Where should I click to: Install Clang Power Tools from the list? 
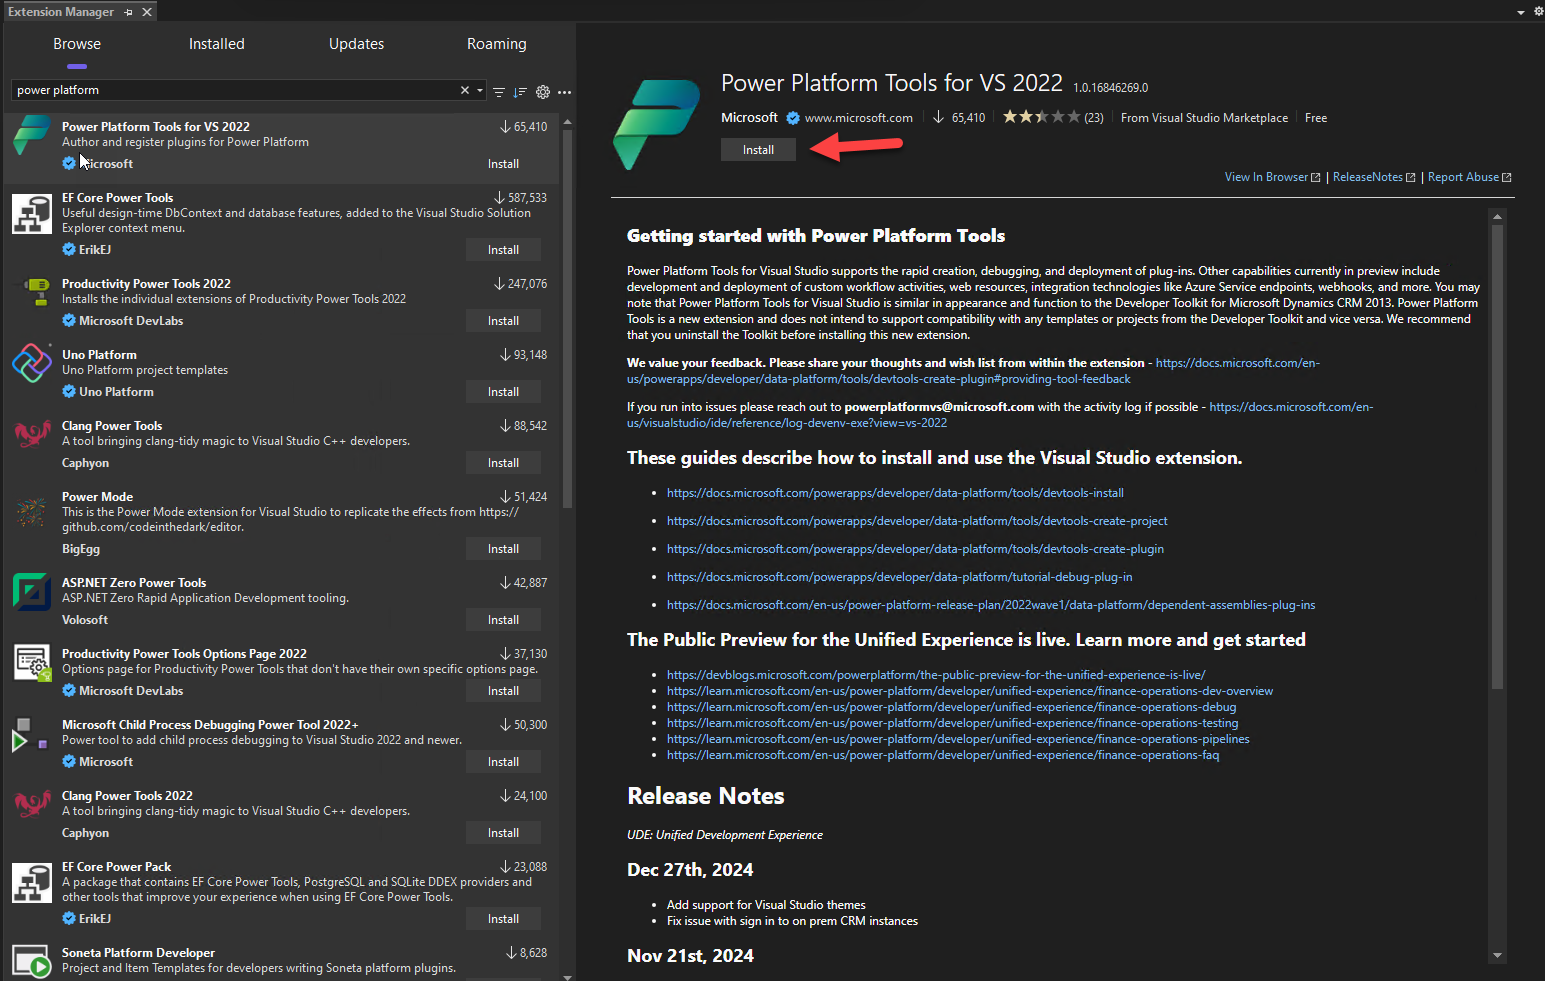[503, 463]
